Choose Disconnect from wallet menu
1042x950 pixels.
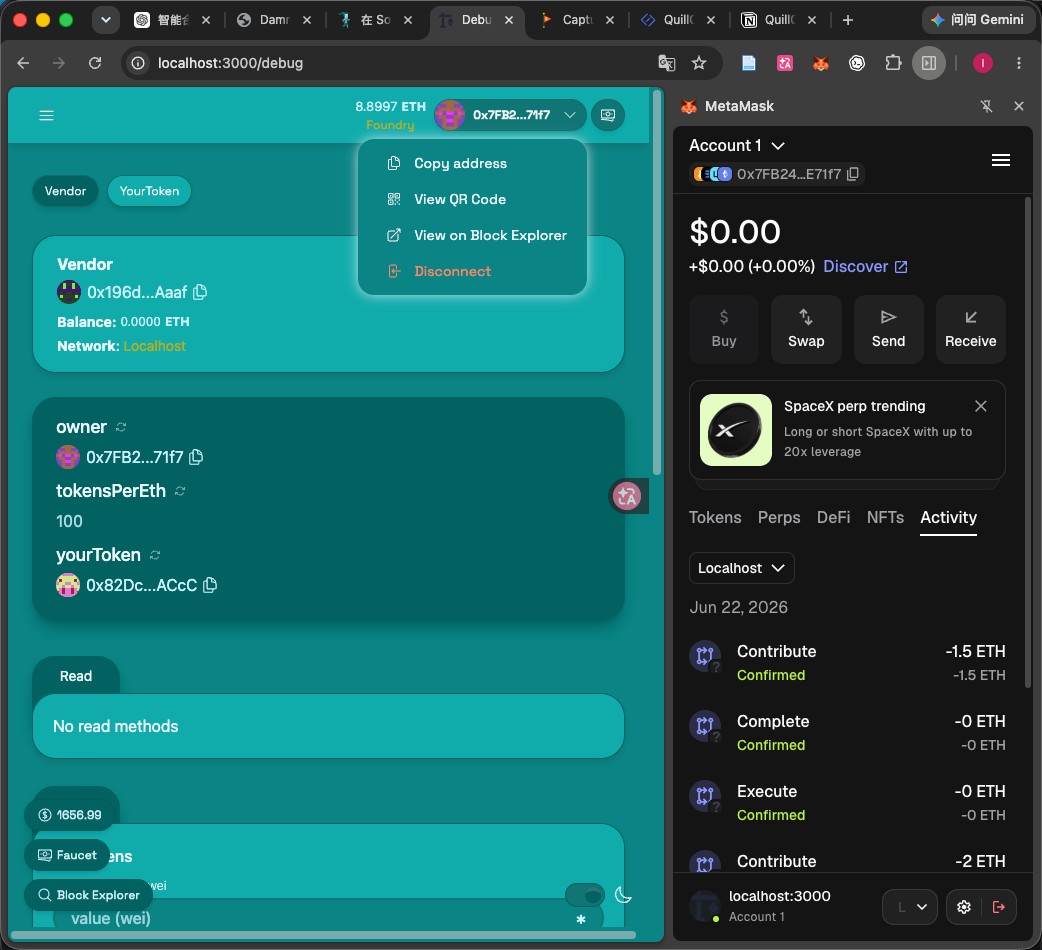472,271
